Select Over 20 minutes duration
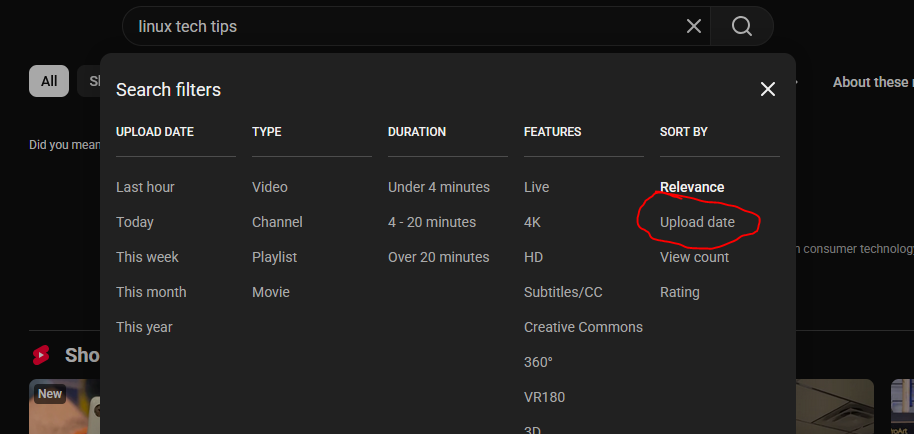The image size is (914, 434). pos(438,257)
